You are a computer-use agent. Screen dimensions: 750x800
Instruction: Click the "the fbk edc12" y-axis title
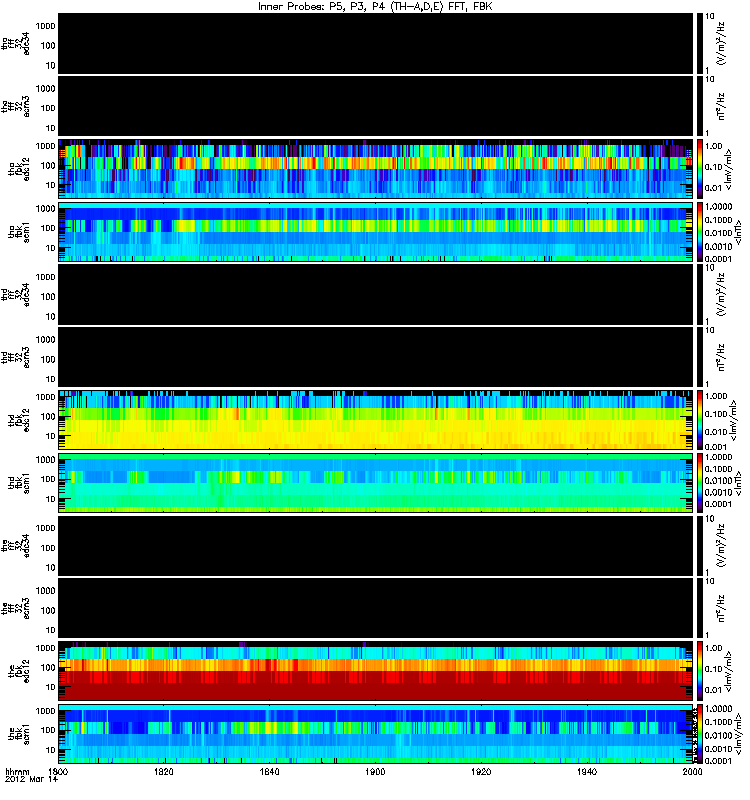tap(19, 671)
